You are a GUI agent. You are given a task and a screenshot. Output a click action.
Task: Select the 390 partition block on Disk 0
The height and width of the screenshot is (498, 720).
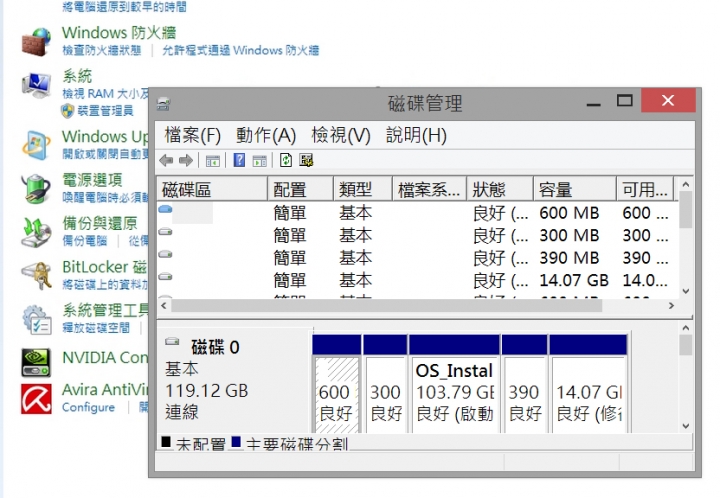tap(524, 384)
